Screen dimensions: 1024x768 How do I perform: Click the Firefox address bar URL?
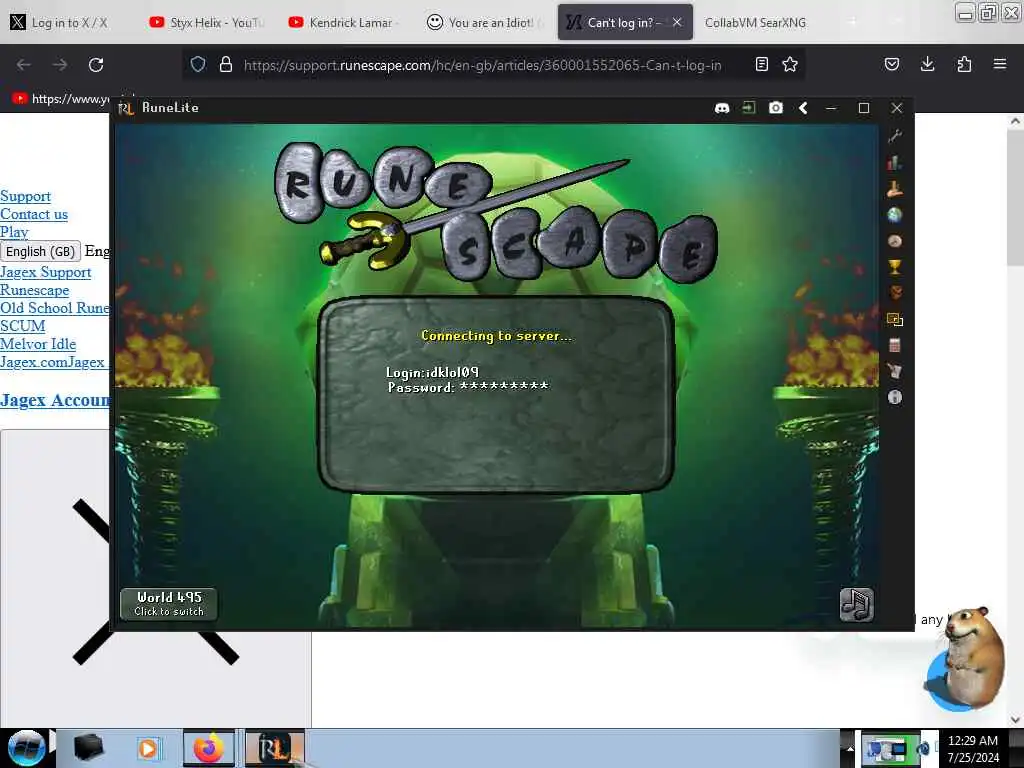[x=482, y=65]
